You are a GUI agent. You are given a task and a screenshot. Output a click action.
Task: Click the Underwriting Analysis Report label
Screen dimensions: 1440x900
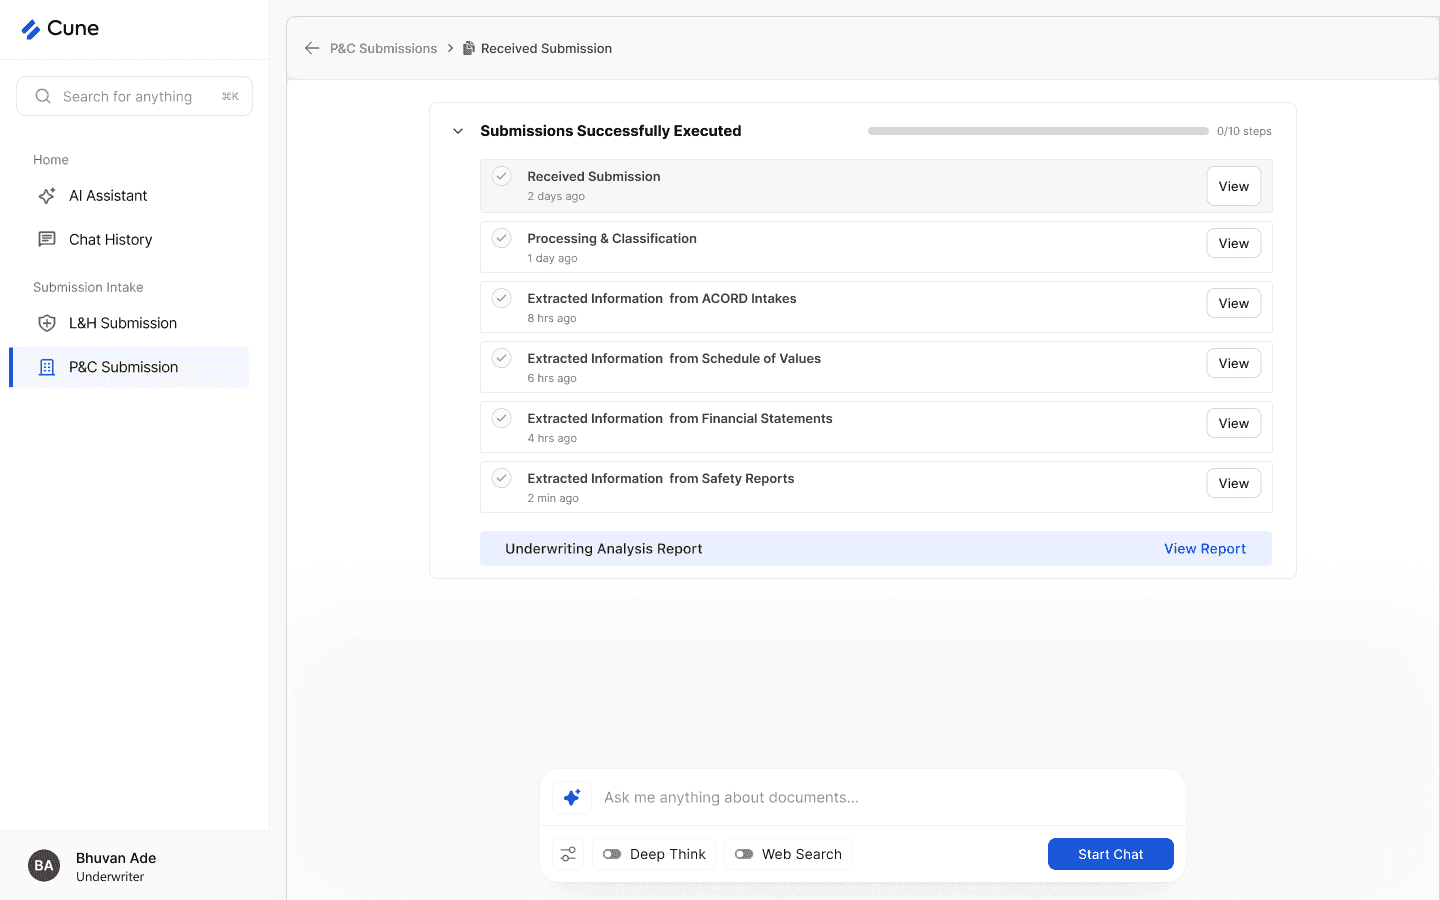pos(604,549)
